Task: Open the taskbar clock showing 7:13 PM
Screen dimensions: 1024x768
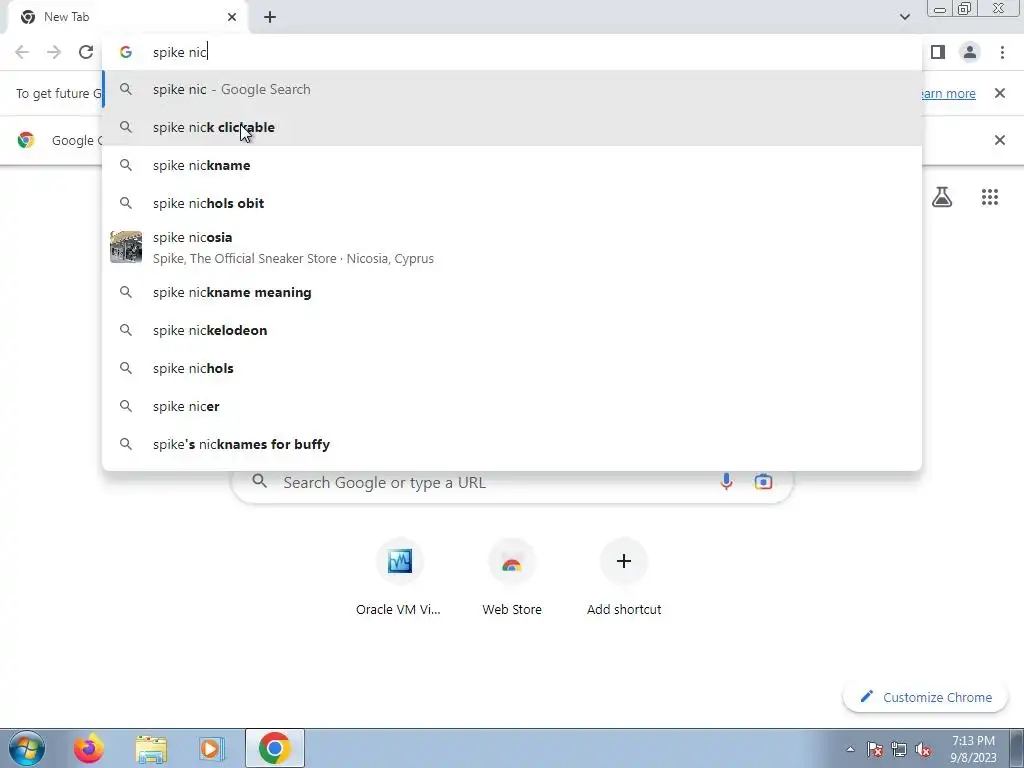Action: point(973,749)
